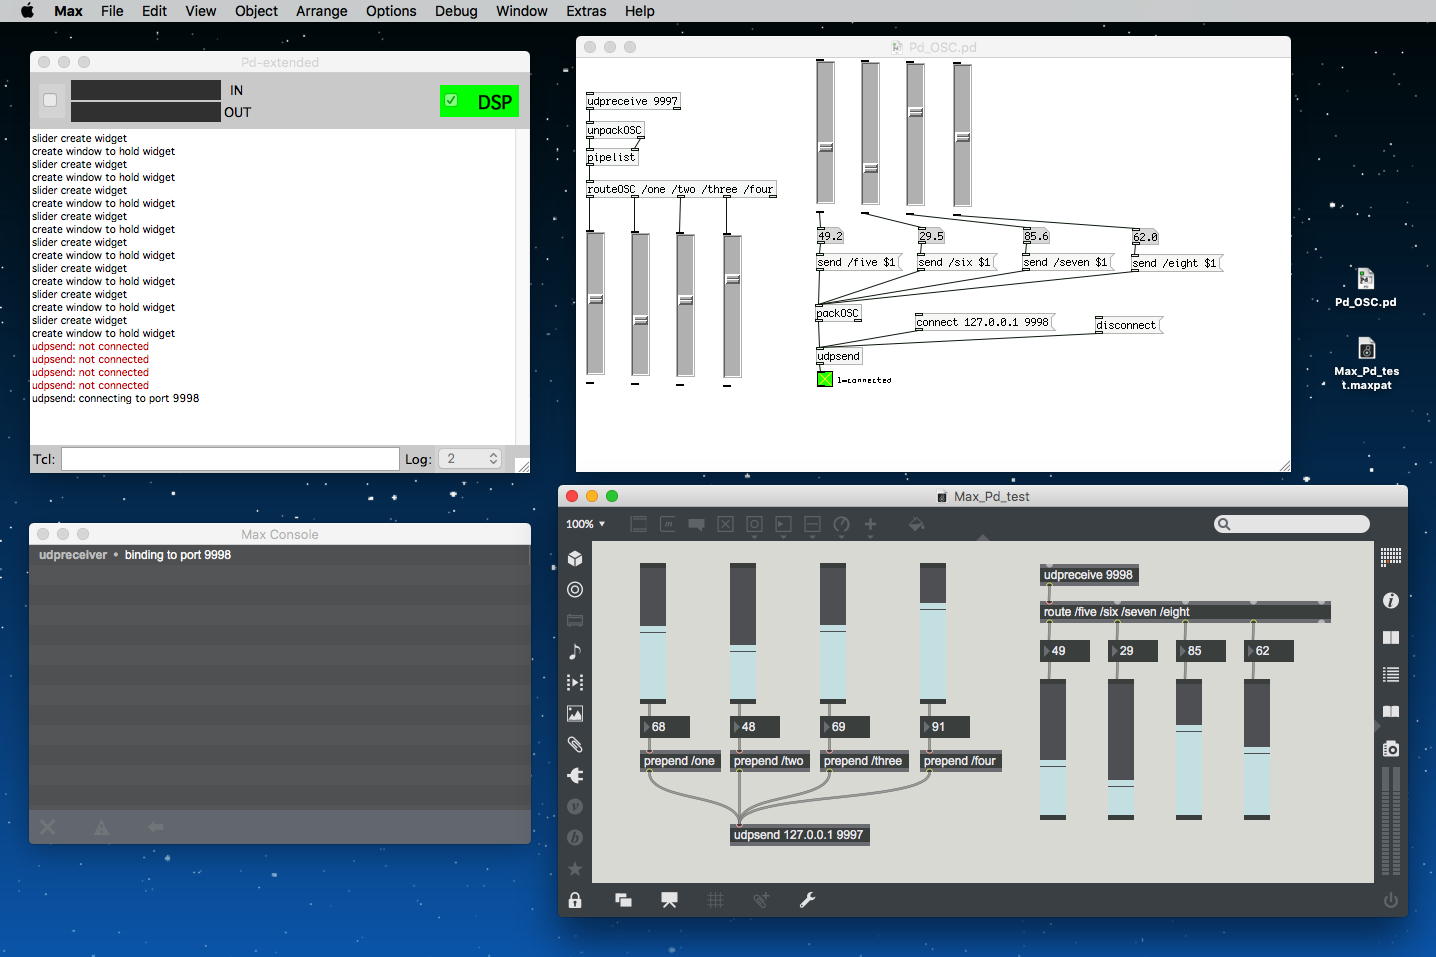1436x957 pixels.
Task: Open the paint bucket Format palette in Max
Action: pyautogui.click(x=916, y=524)
